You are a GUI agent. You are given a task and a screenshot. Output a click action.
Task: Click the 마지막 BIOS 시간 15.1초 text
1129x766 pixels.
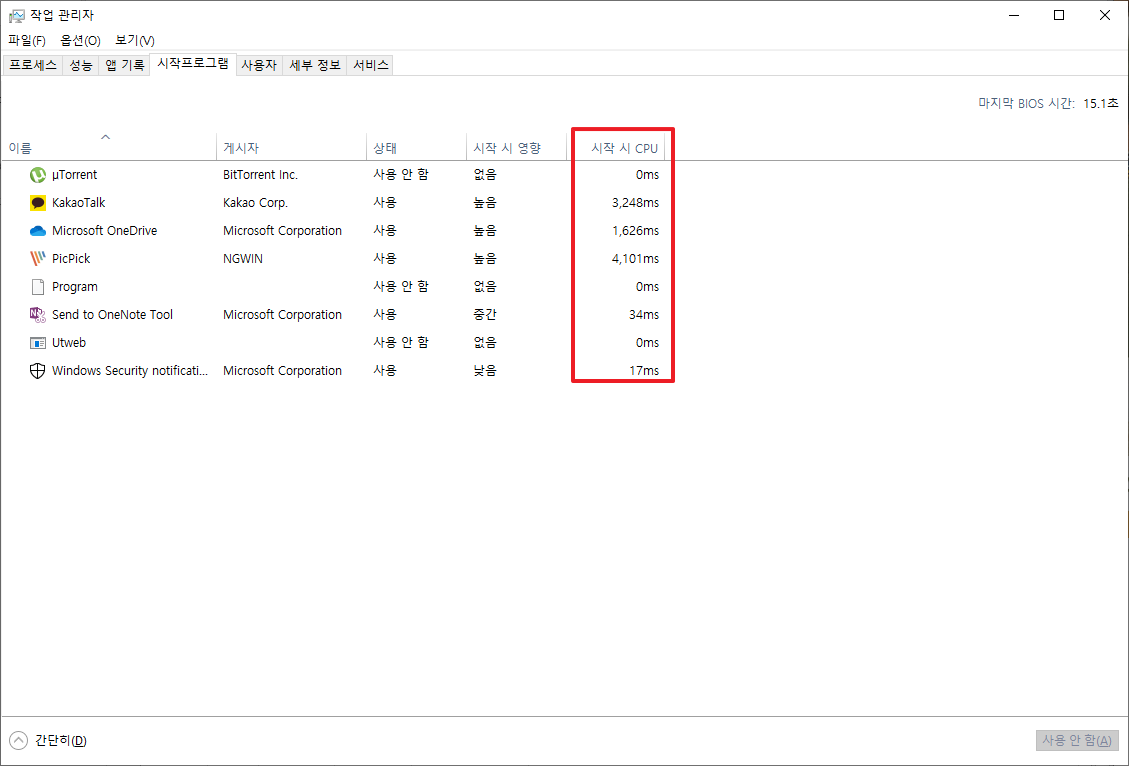(1048, 104)
